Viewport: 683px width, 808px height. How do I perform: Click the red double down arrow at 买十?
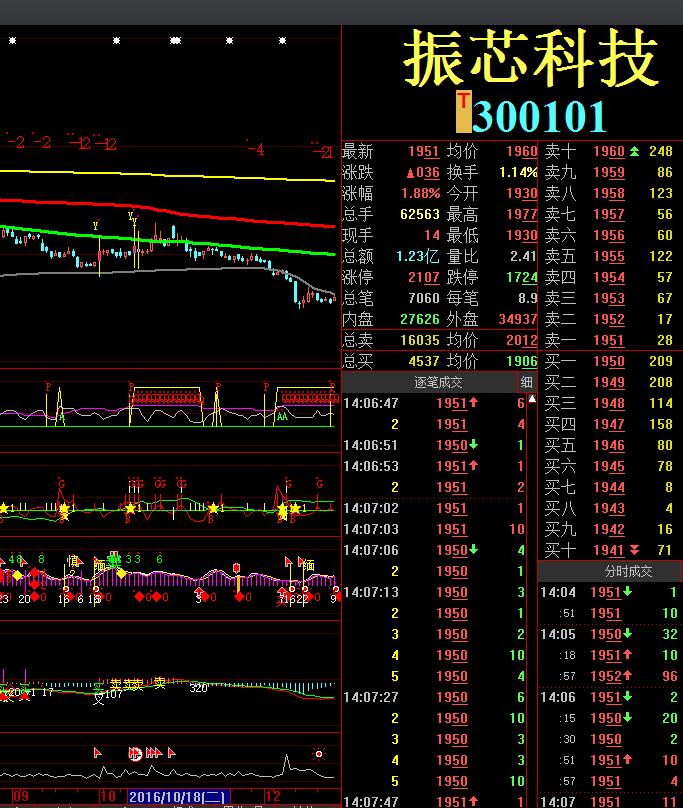[635, 550]
